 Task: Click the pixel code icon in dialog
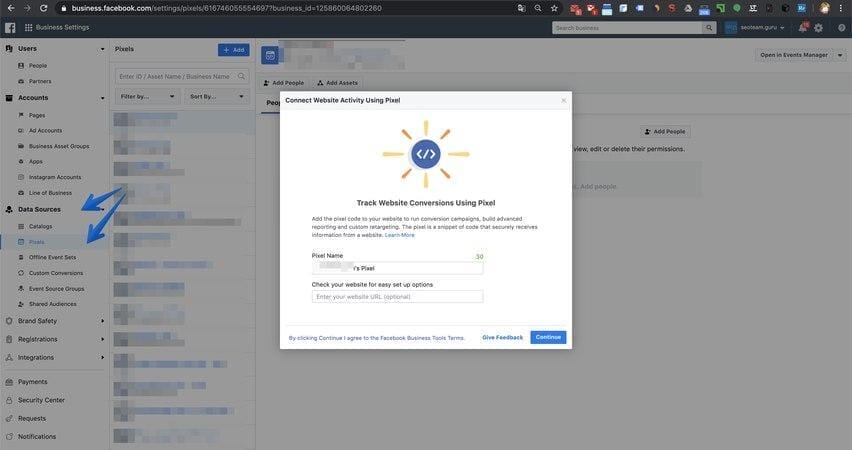(425, 154)
